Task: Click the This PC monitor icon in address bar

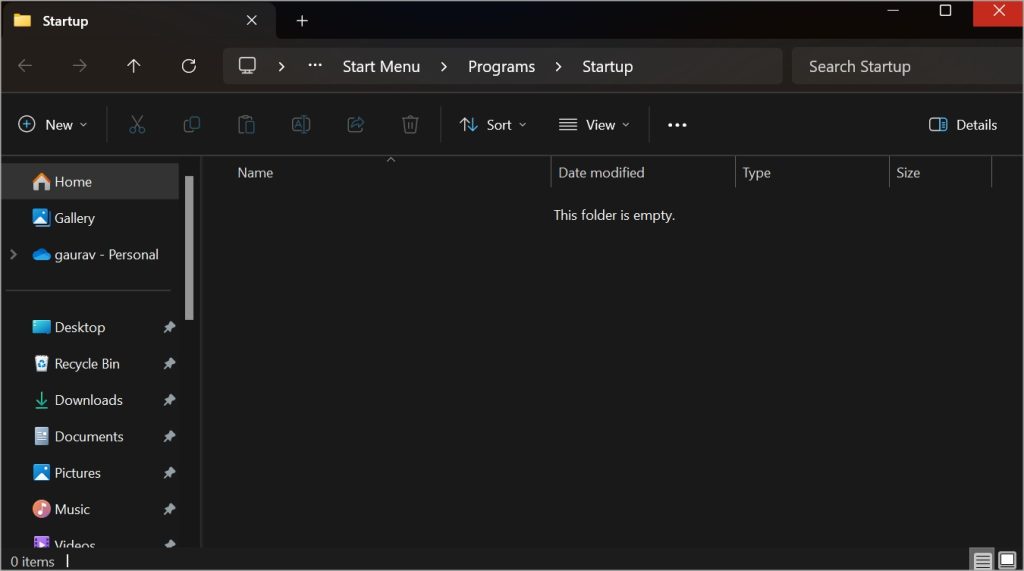Action: 248,65
